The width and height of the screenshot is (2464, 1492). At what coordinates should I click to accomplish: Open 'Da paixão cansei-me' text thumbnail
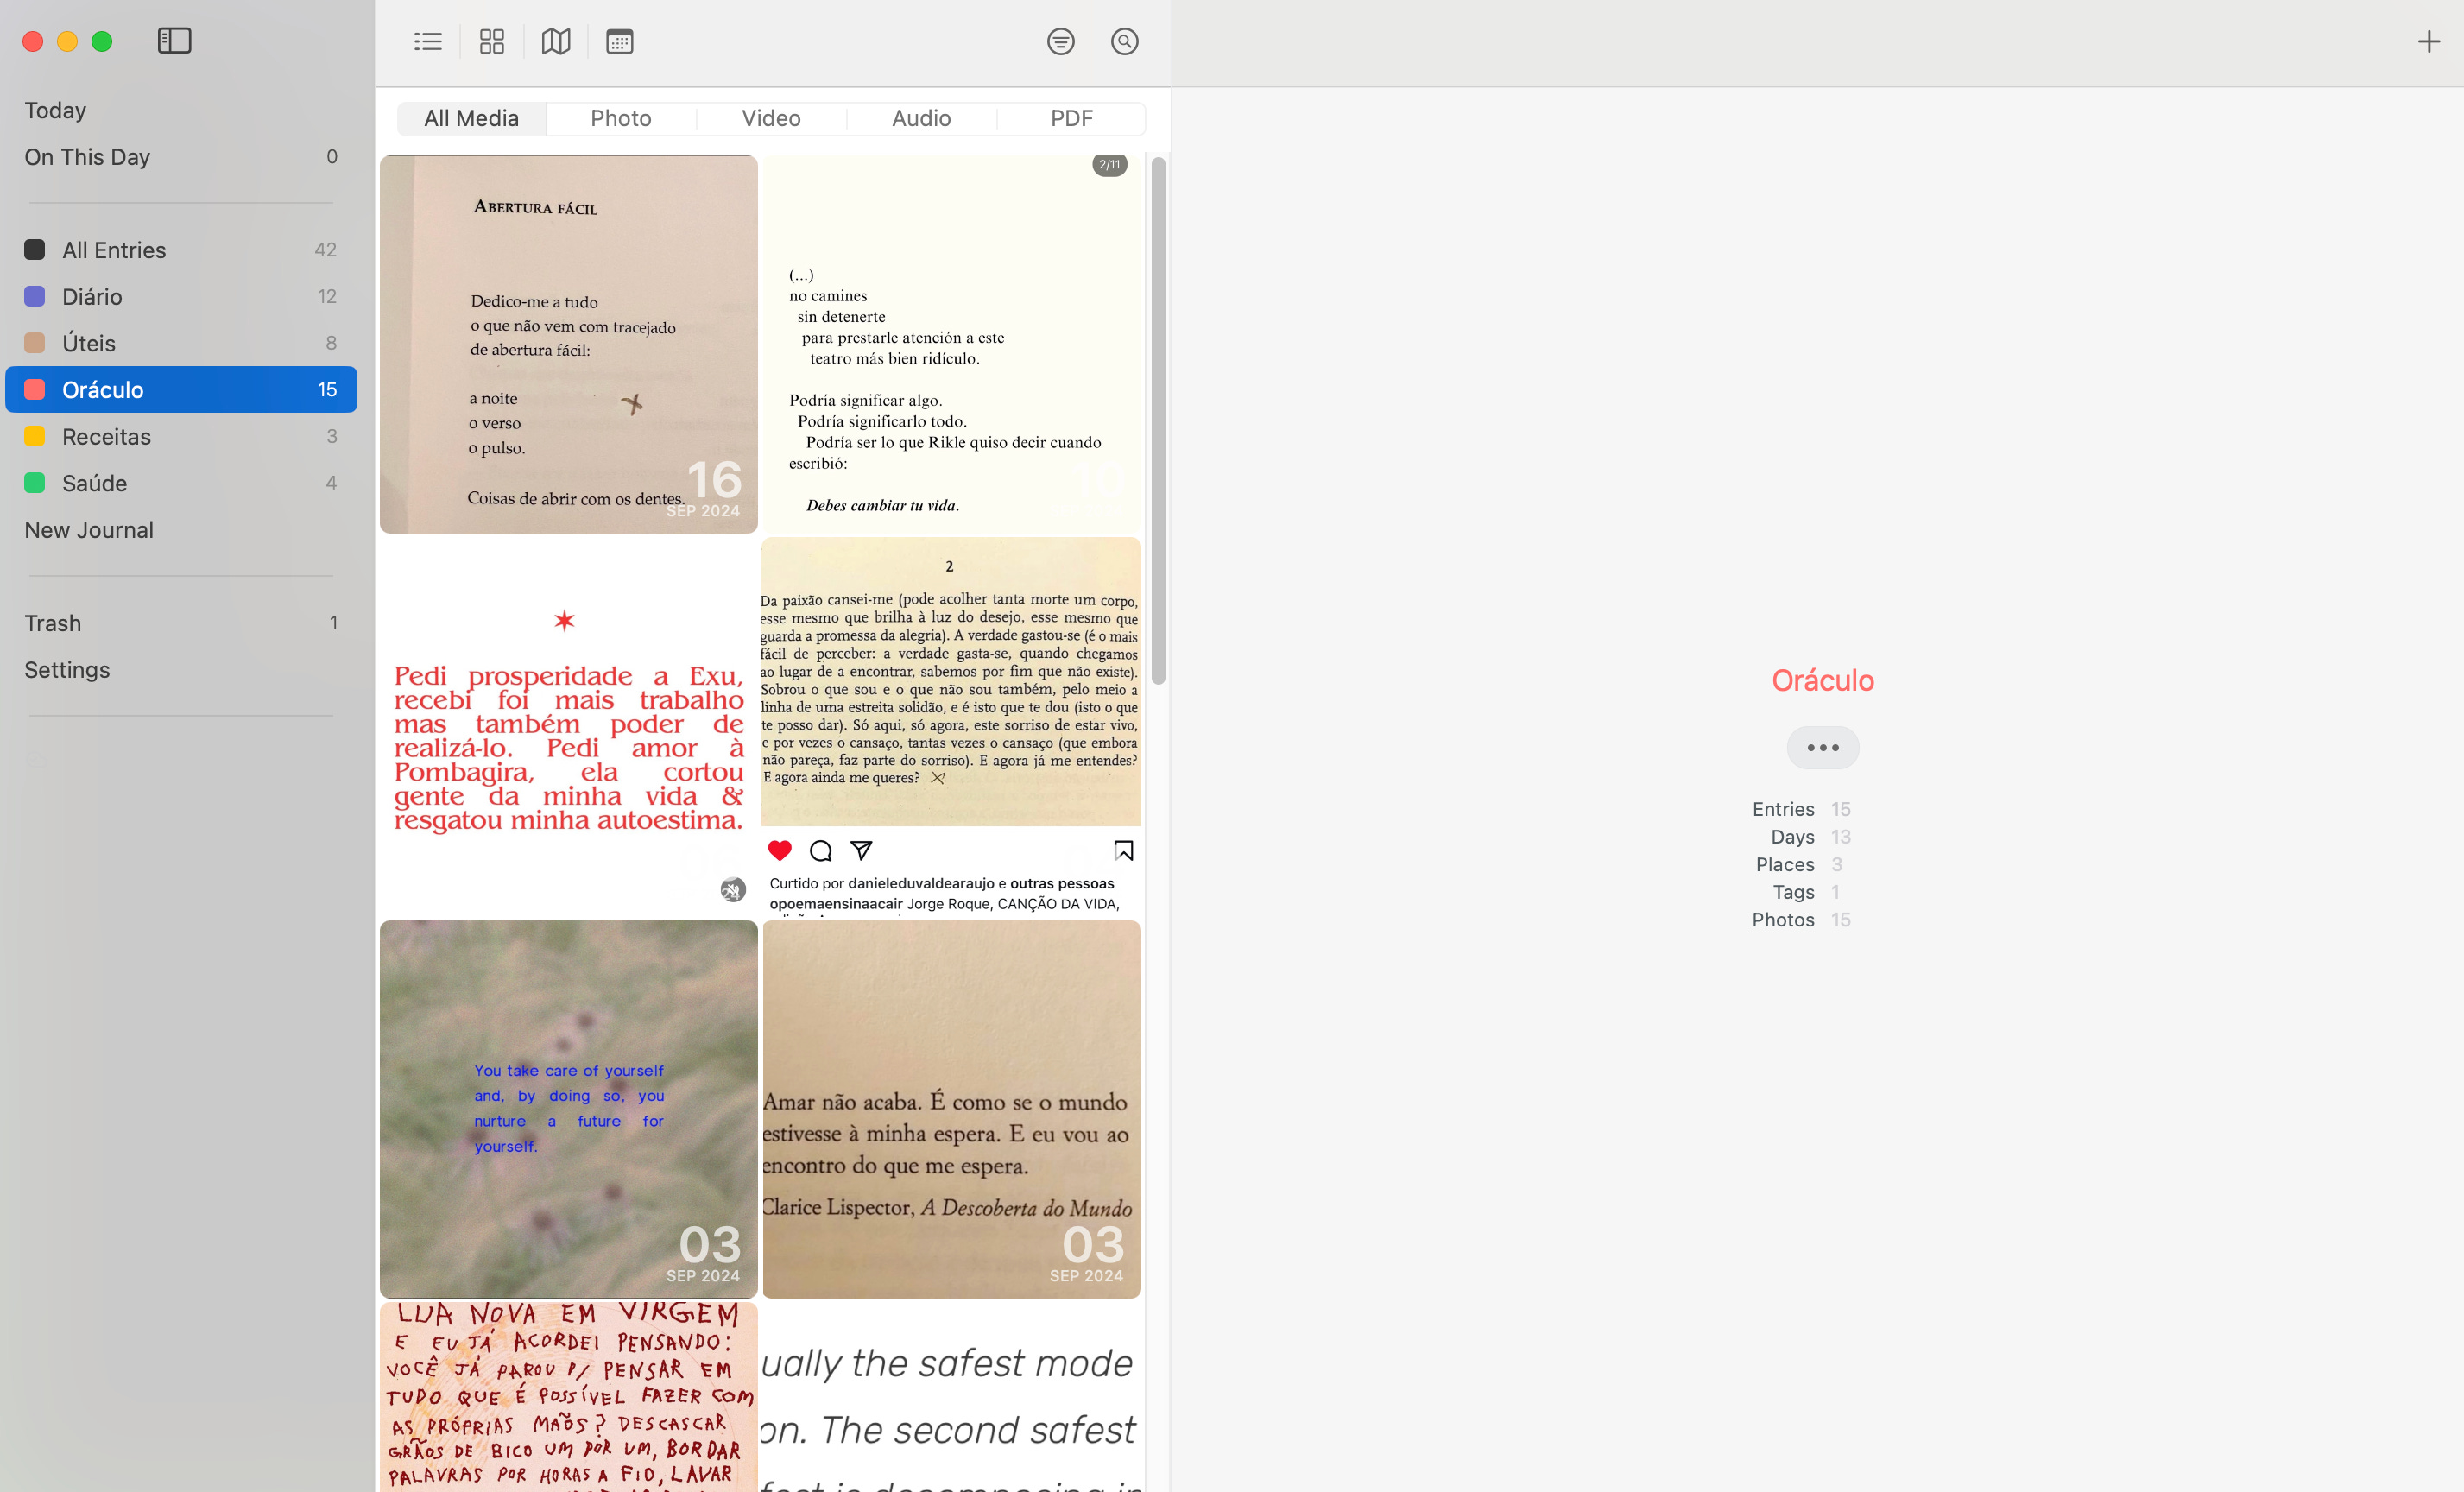[951, 727]
